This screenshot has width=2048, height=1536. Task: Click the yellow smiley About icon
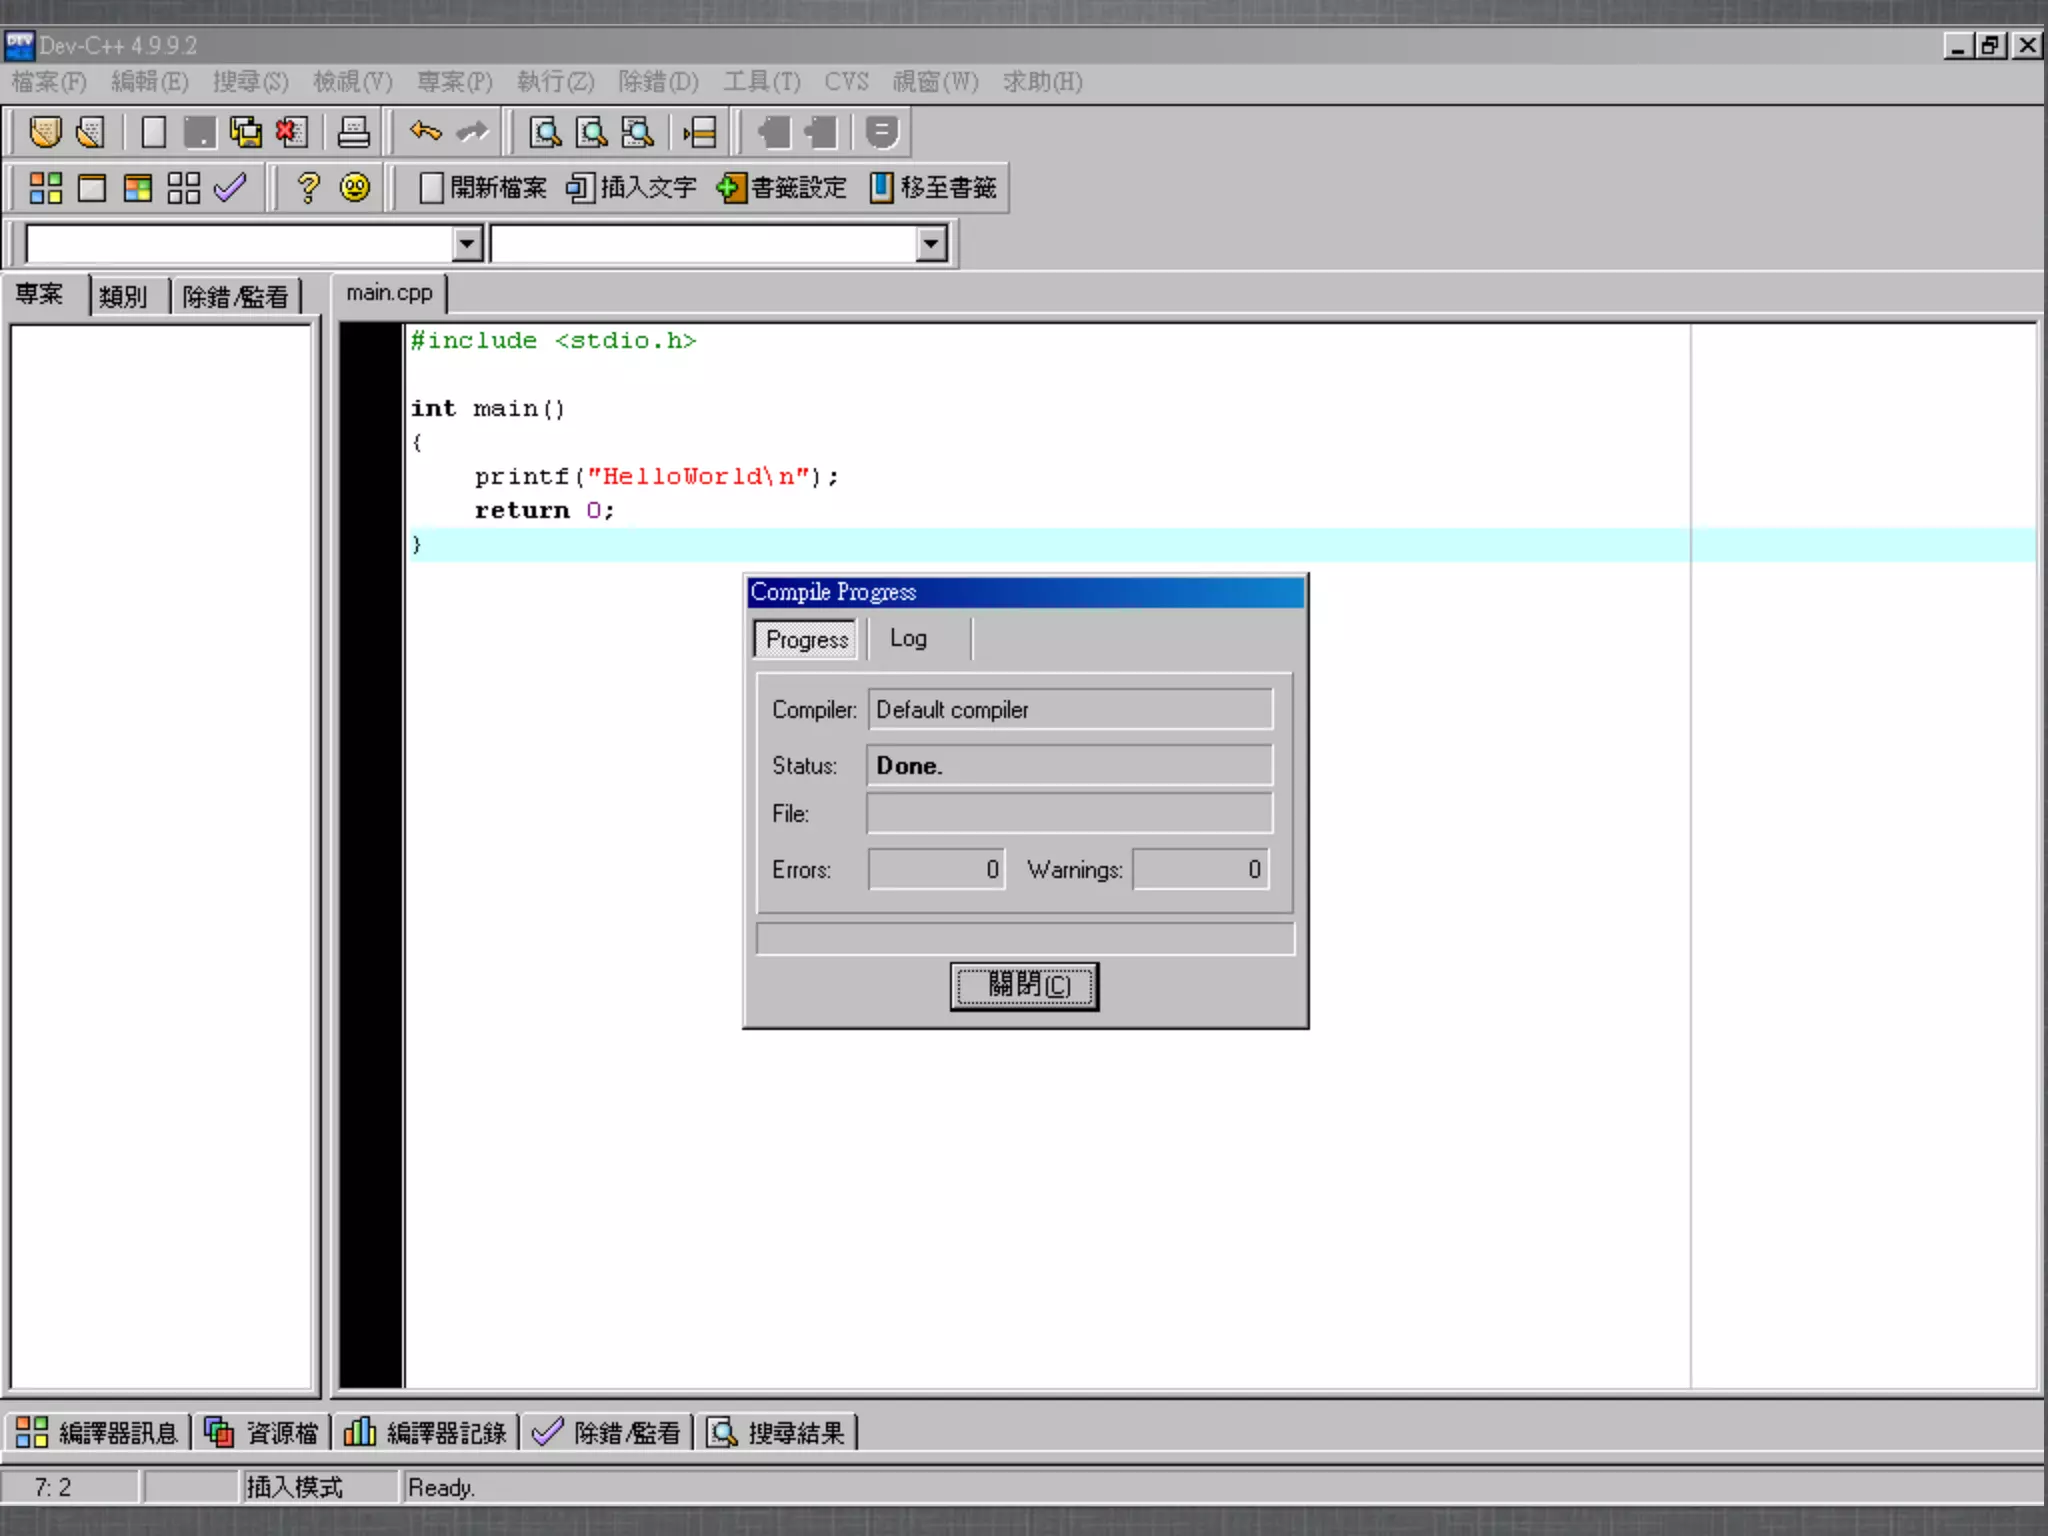pos(355,188)
